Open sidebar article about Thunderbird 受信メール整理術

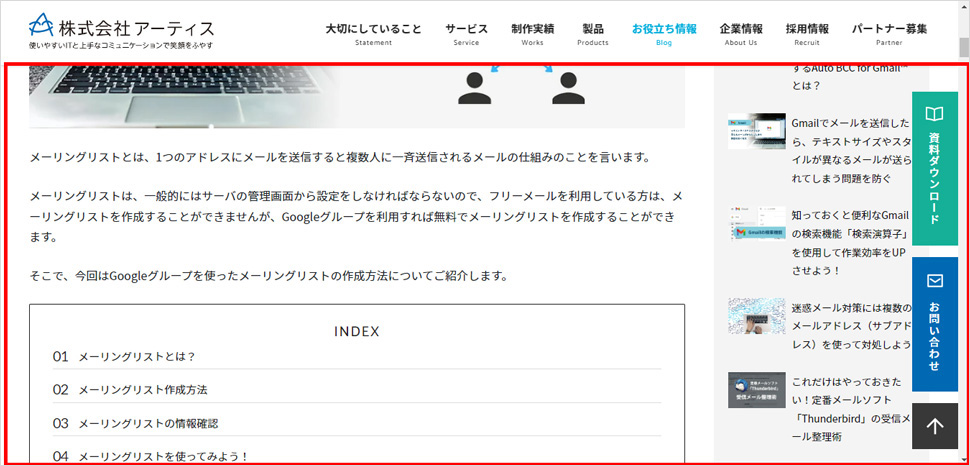point(851,408)
